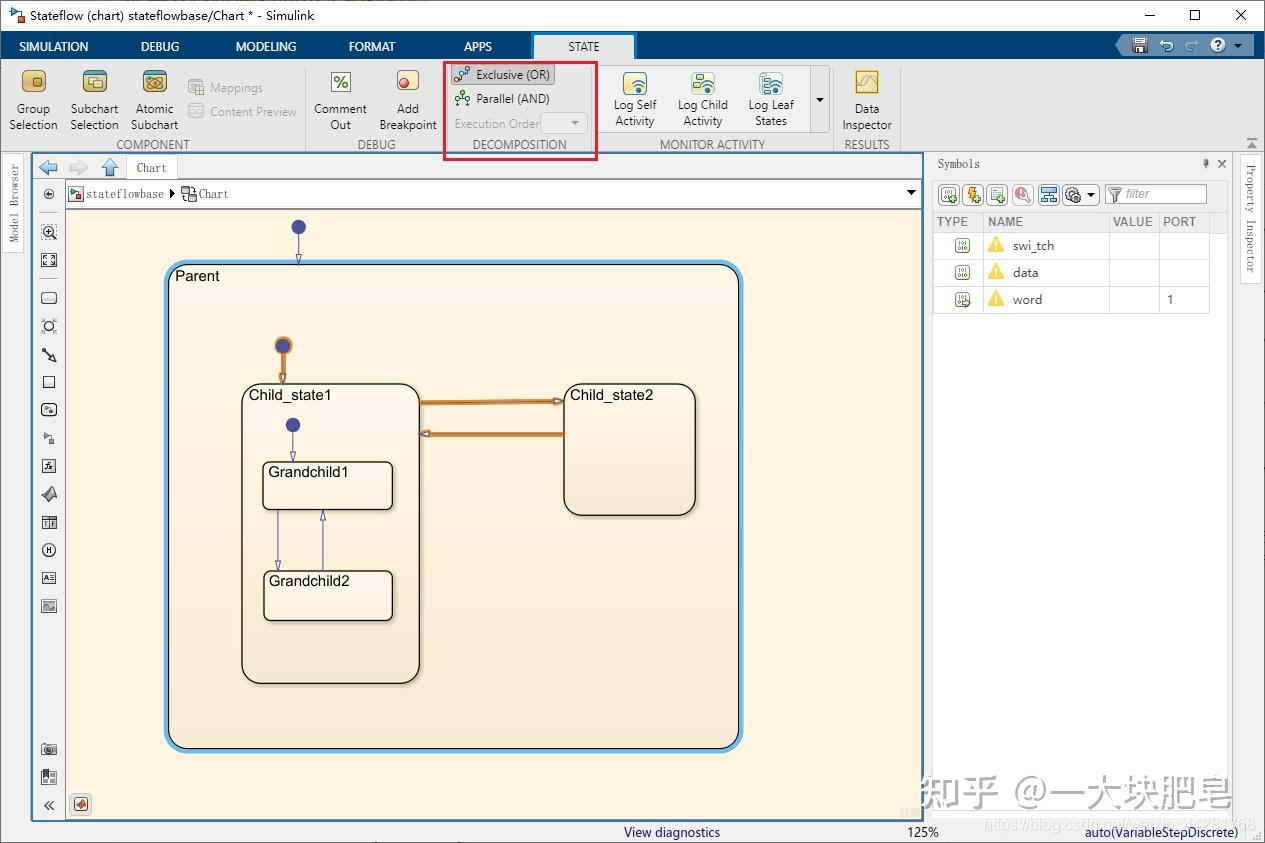Screen dimensions: 1265x843
Task: Select the Image tool in the palette
Action: (49, 606)
